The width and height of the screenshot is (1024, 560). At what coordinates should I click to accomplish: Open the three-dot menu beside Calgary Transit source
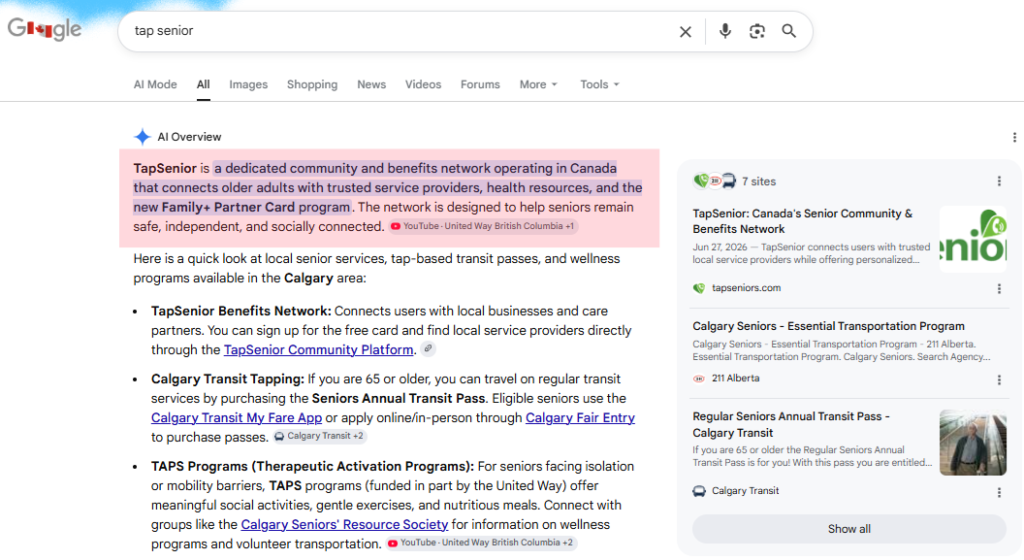tap(999, 493)
